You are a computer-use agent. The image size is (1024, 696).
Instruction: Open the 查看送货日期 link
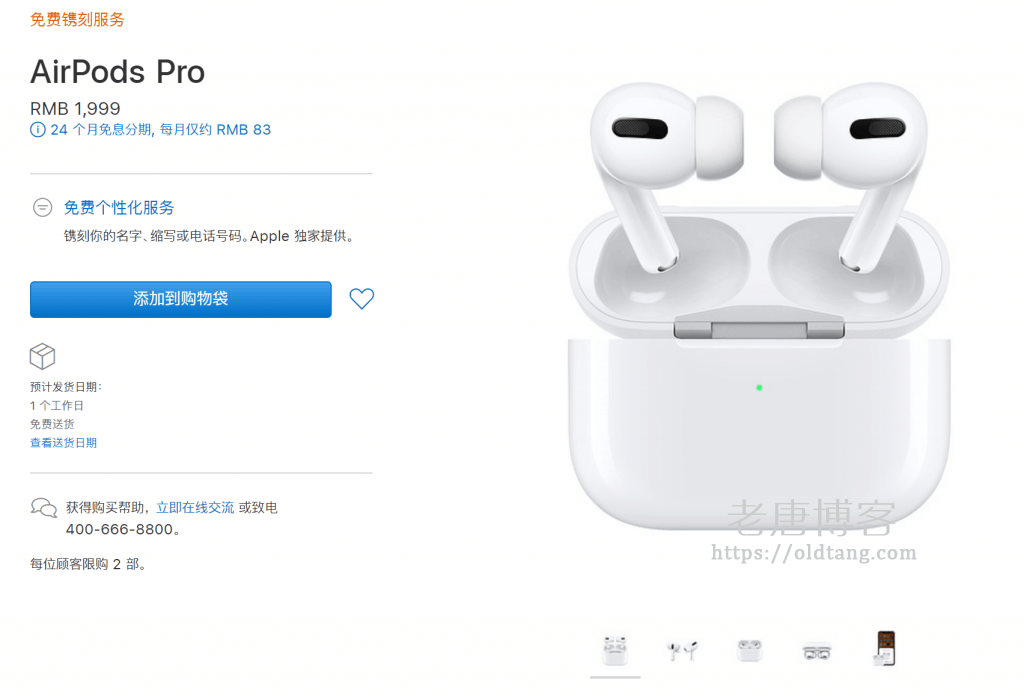63,443
